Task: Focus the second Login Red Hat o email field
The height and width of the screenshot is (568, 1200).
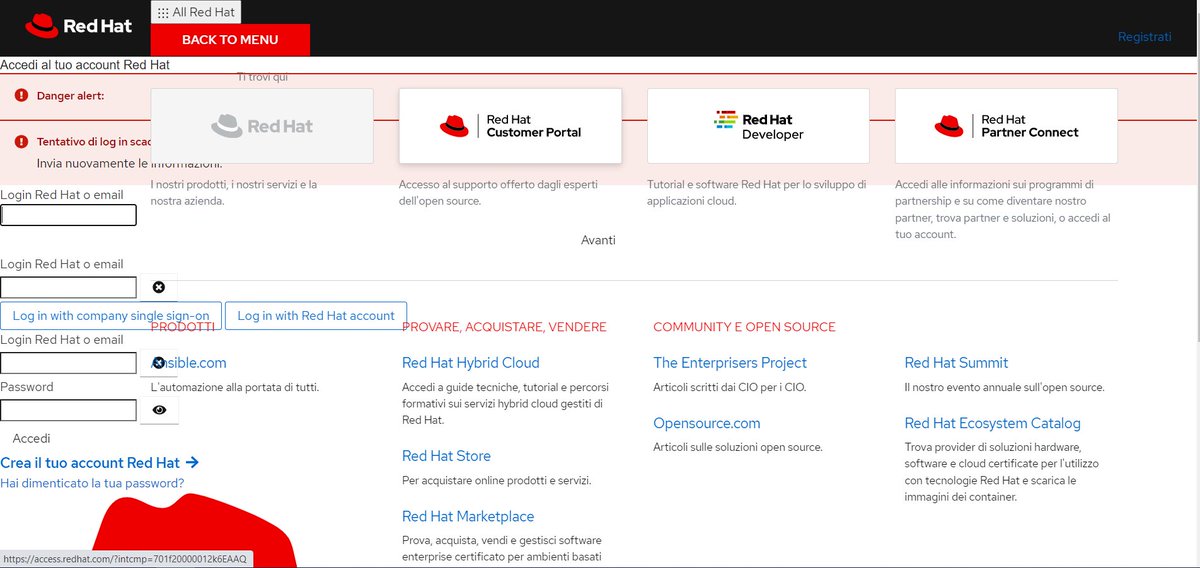Action: 68,288
